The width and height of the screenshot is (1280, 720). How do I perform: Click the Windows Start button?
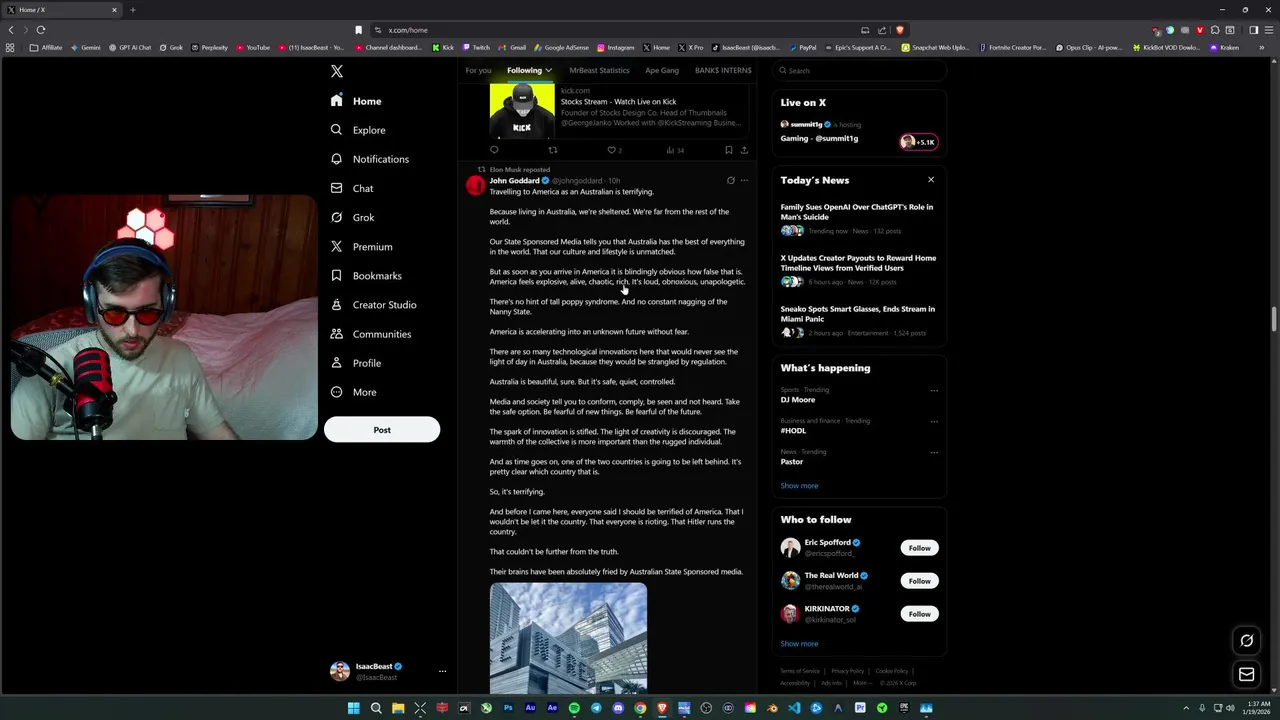pos(354,708)
